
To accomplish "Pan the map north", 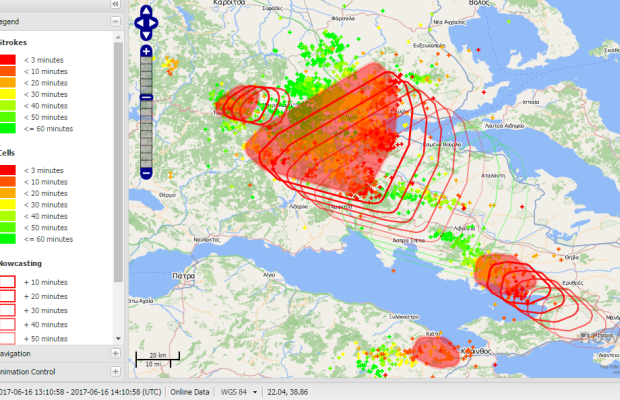I will (146, 10).
